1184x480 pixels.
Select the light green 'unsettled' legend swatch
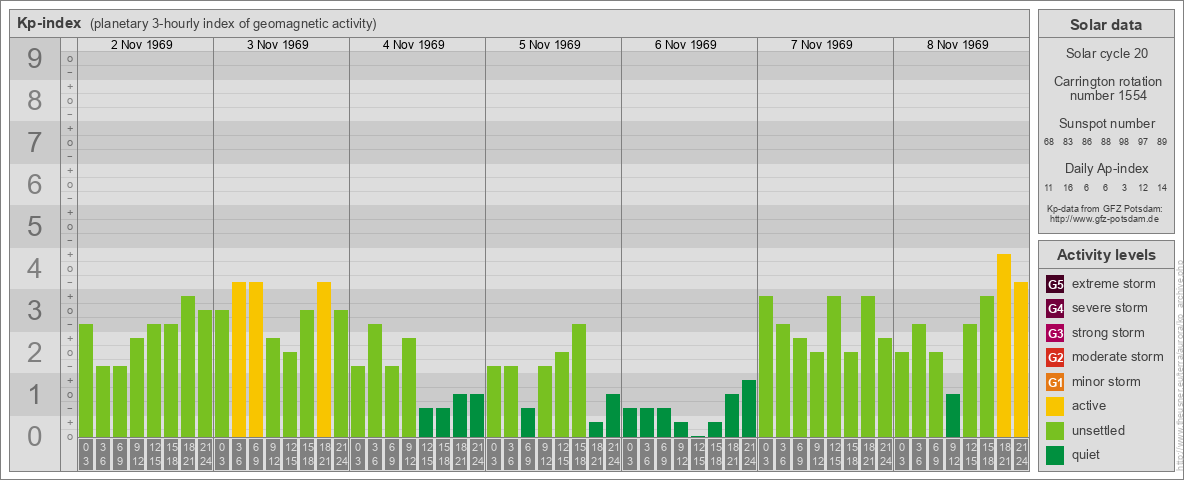point(1055,430)
